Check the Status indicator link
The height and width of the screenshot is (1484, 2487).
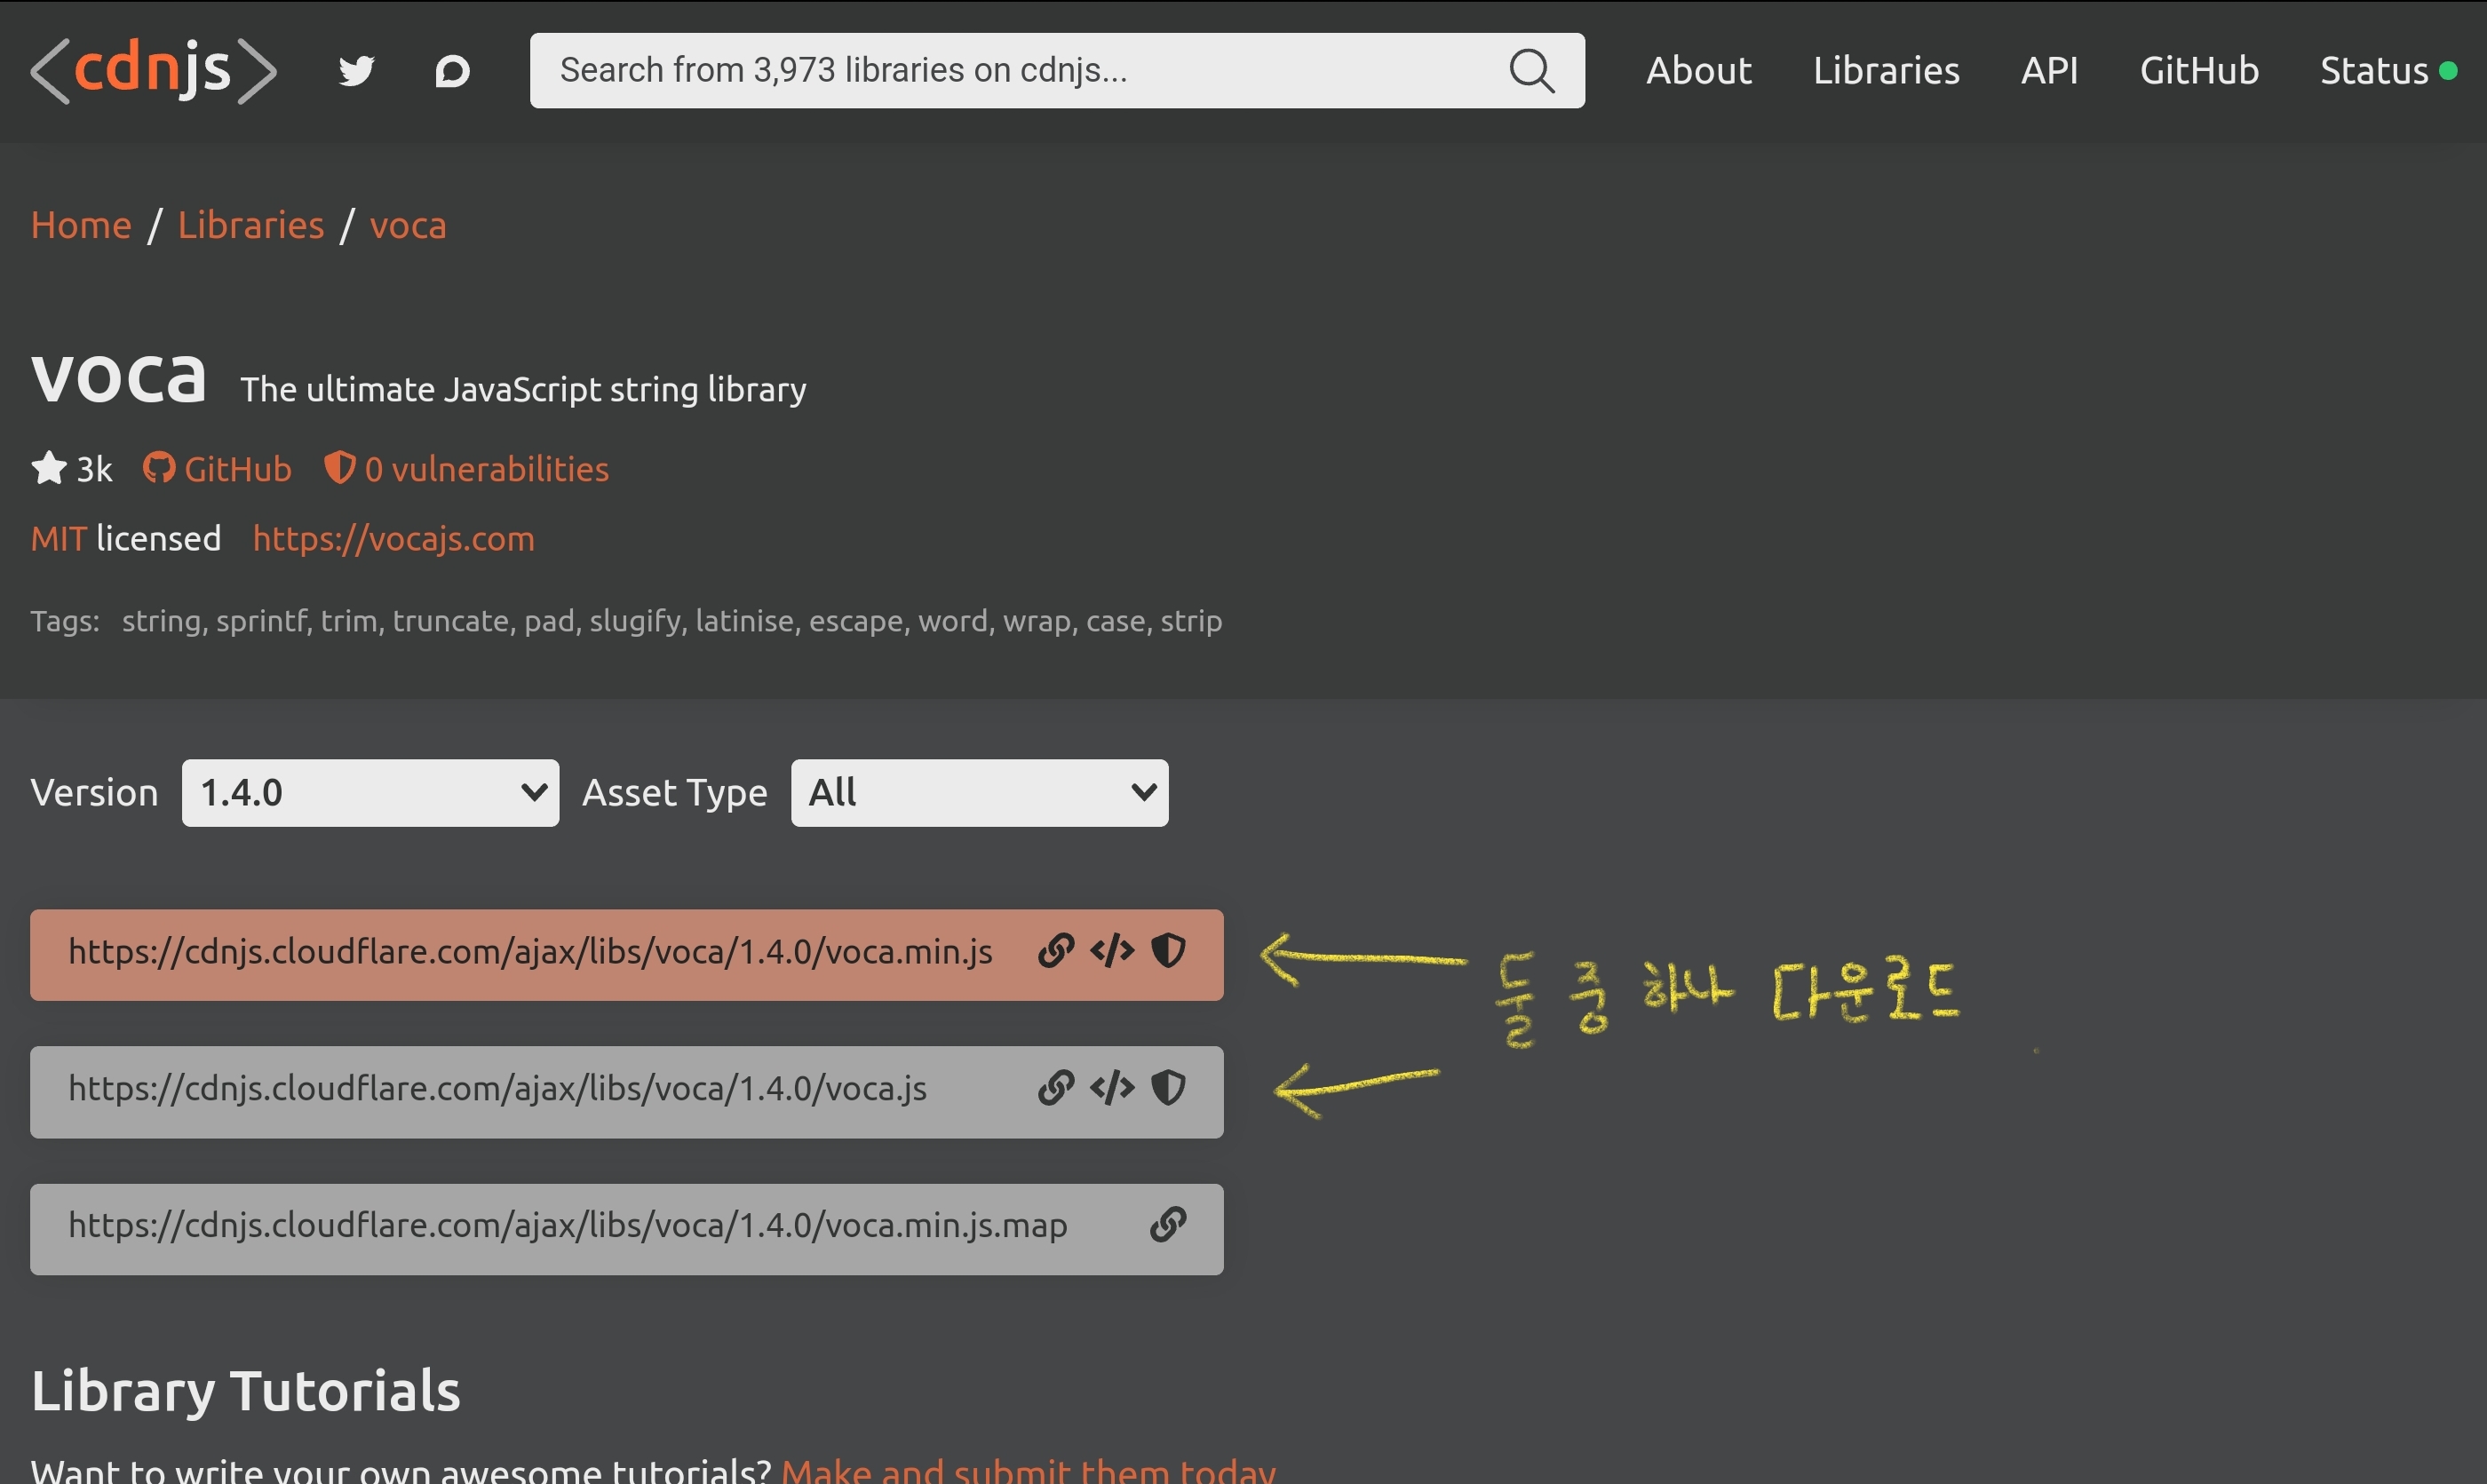click(x=2387, y=71)
